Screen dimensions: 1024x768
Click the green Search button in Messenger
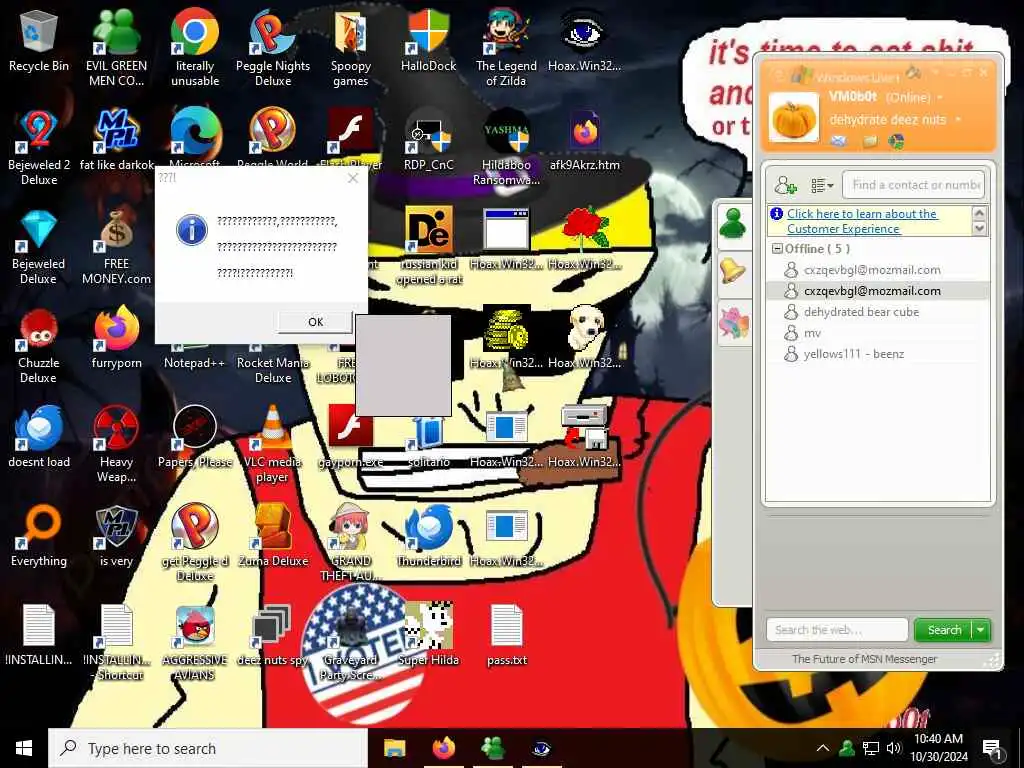tap(944, 630)
